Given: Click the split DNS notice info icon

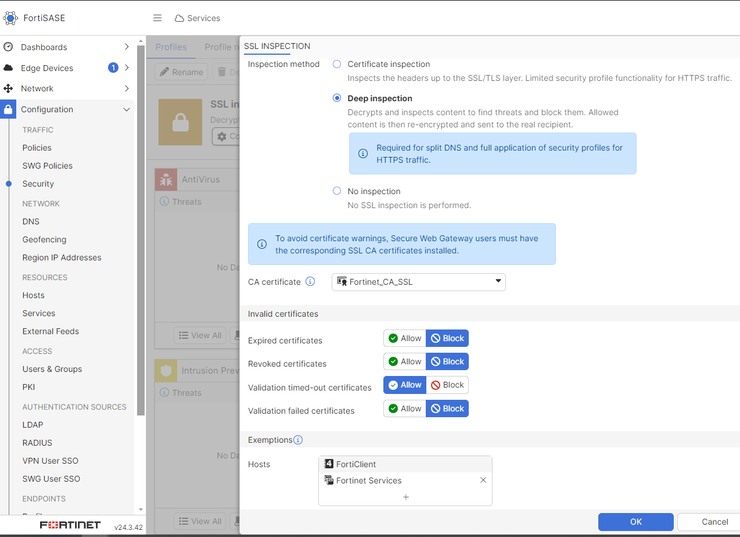Looking at the screenshot, I should point(362,153).
